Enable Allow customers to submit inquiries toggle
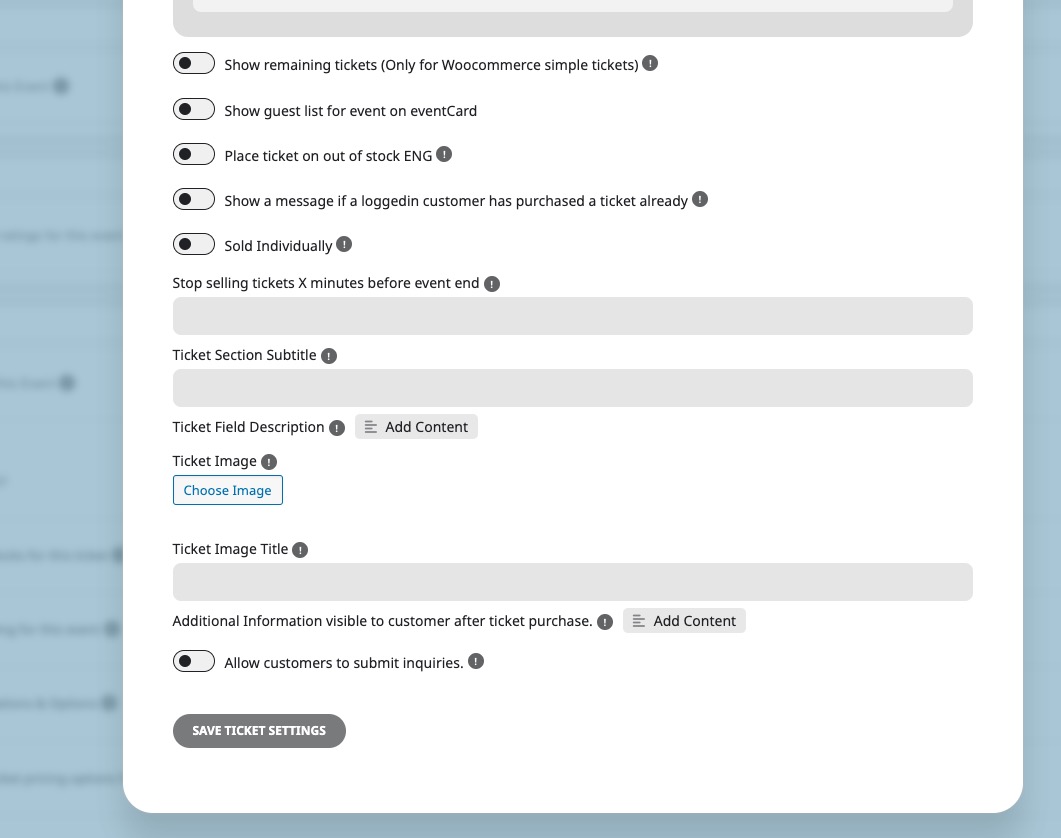The width and height of the screenshot is (1061, 838). pos(194,661)
